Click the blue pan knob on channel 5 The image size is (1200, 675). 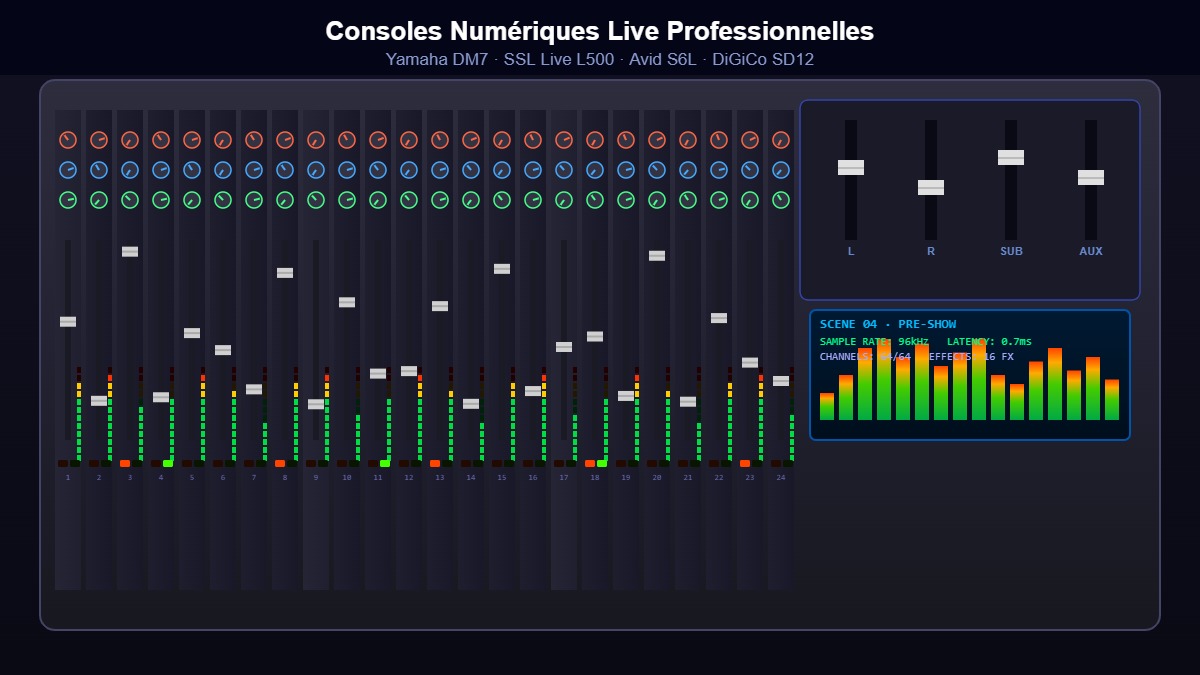[x=191, y=169]
